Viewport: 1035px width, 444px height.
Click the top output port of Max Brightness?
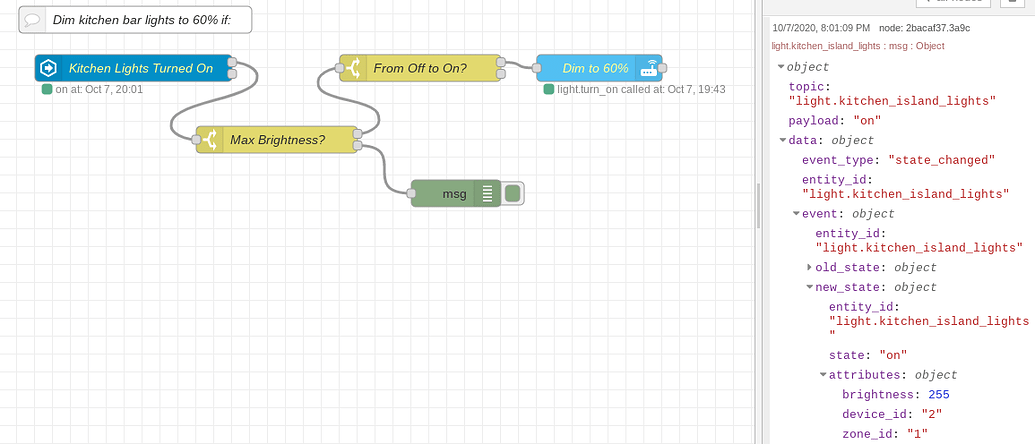tap(357, 133)
